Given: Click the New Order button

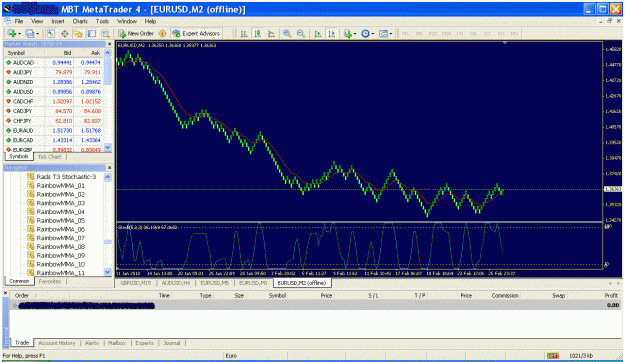Looking at the screenshot, I should pyautogui.click(x=136, y=33).
